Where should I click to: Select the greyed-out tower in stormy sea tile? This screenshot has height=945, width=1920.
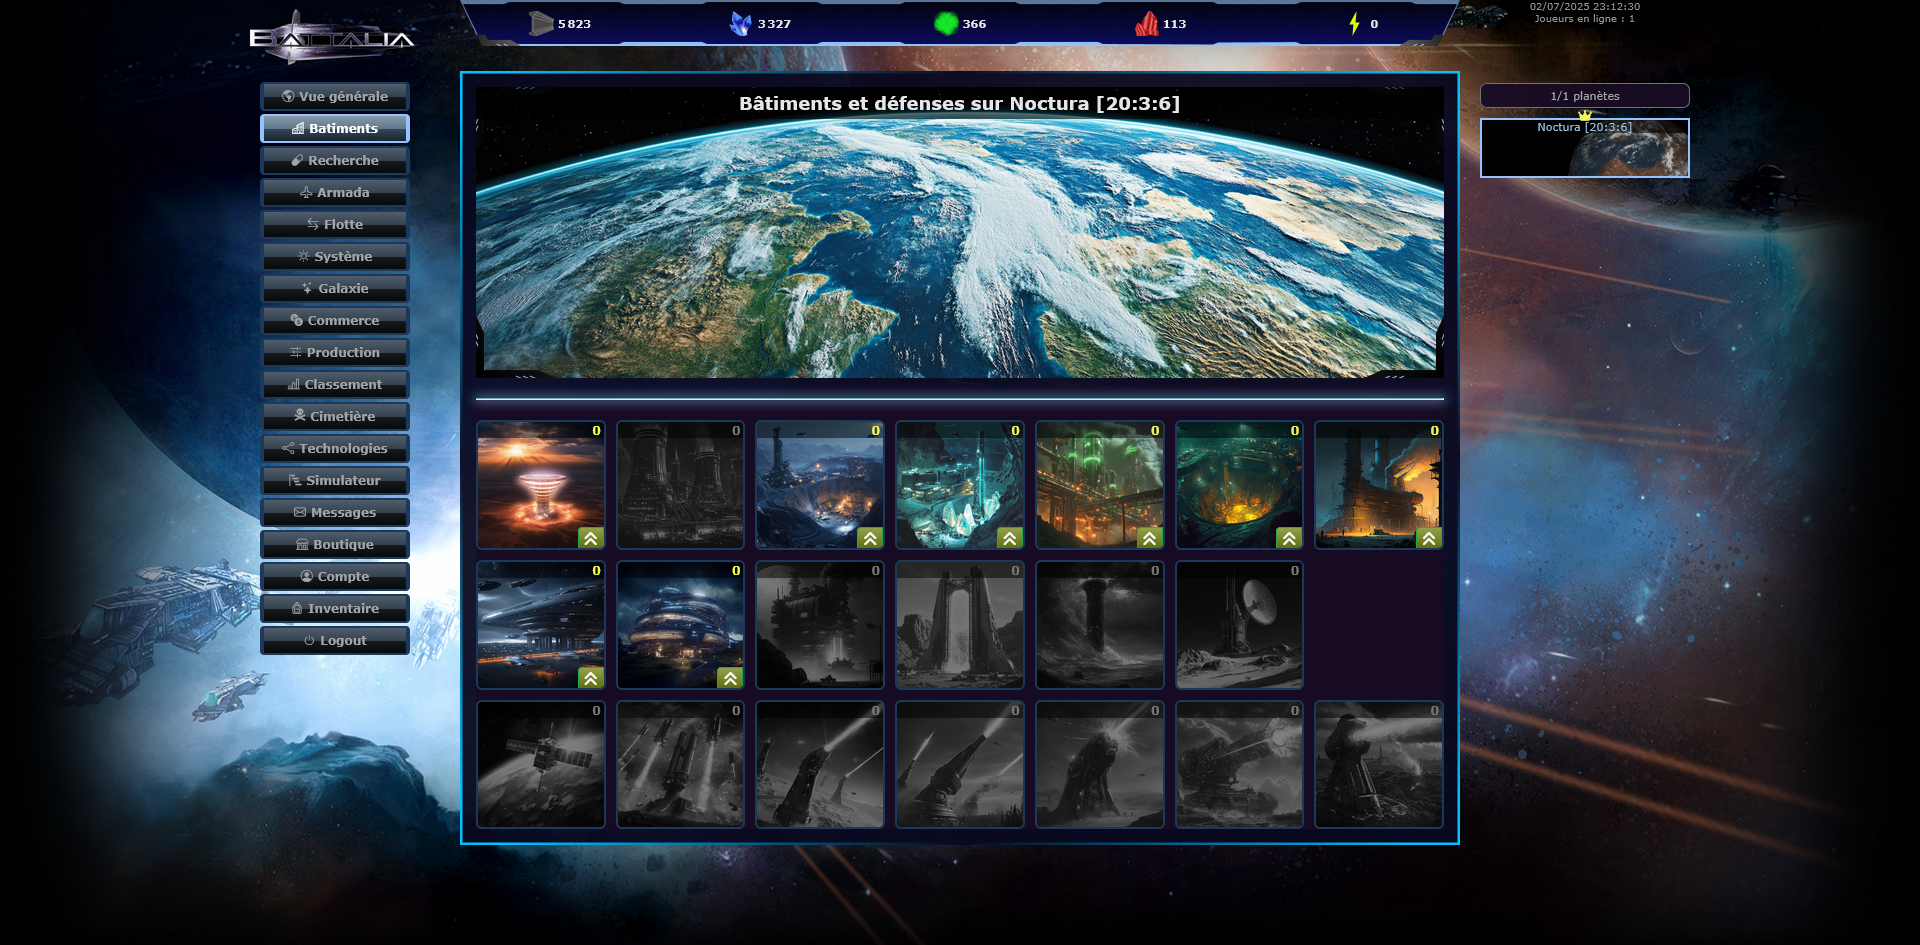point(1100,625)
